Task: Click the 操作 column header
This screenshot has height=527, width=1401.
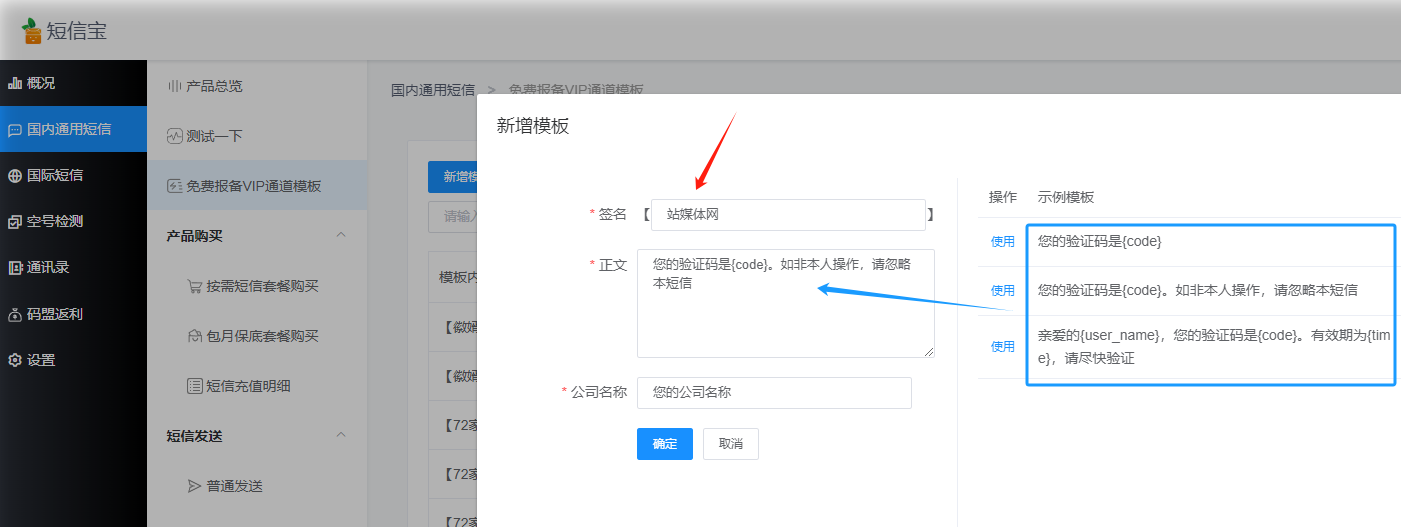Action: pyautogui.click(x=1003, y=197)
